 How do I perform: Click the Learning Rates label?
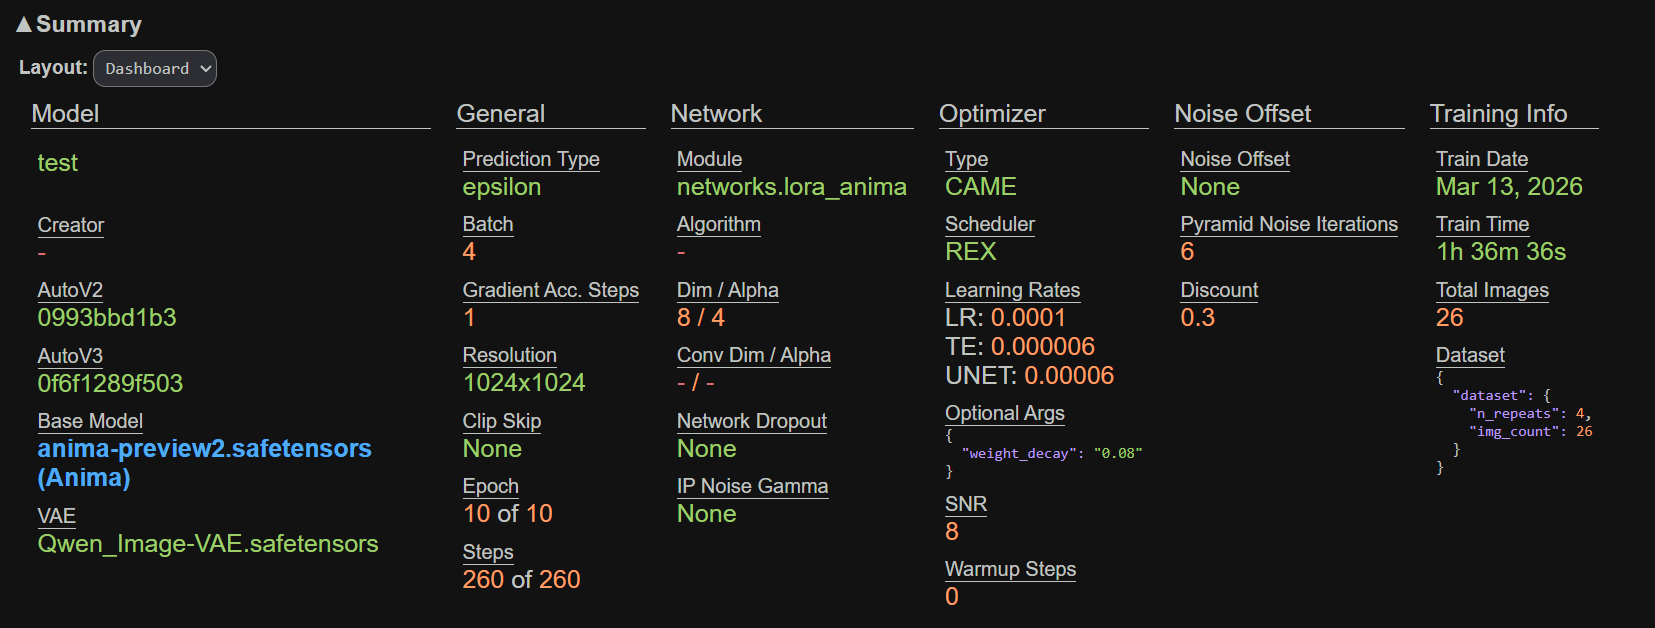(1013, 290)
